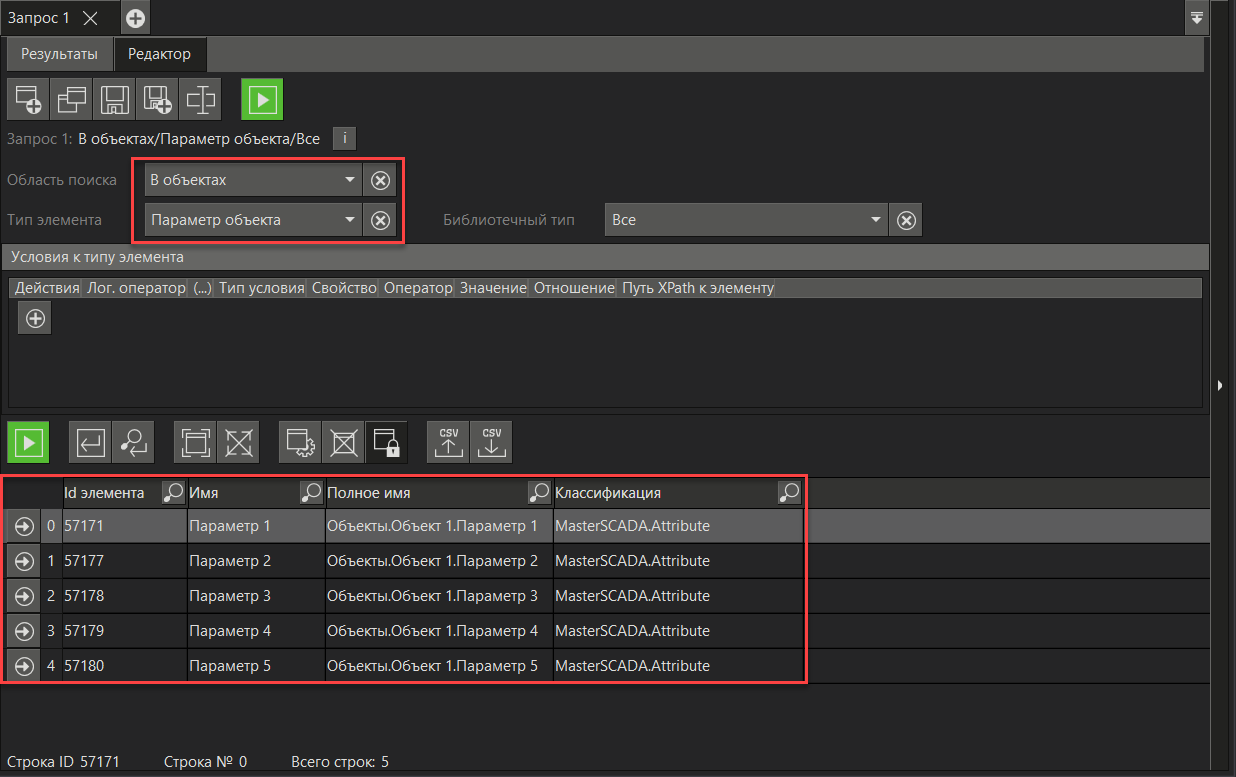Add a new query tab with plus button
Screen dimensions: 1236x777
click(135, 18)
